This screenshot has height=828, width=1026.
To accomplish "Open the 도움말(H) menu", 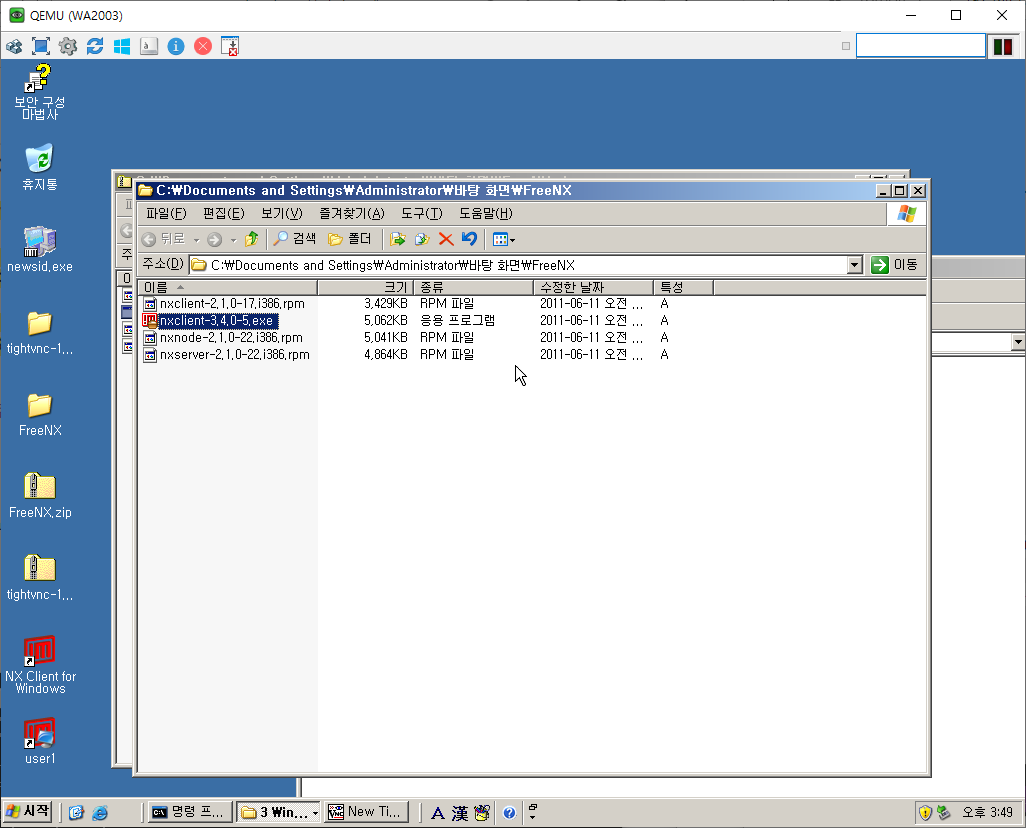I will [x=486, y=213].
